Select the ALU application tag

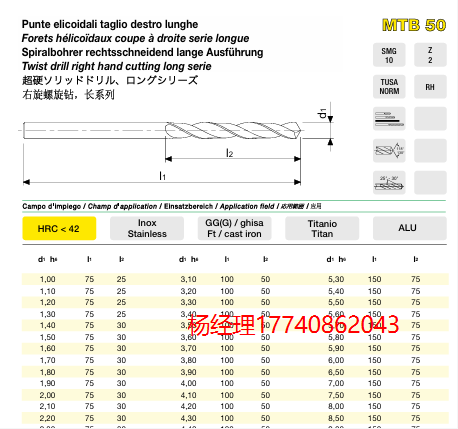pos(409,228)
